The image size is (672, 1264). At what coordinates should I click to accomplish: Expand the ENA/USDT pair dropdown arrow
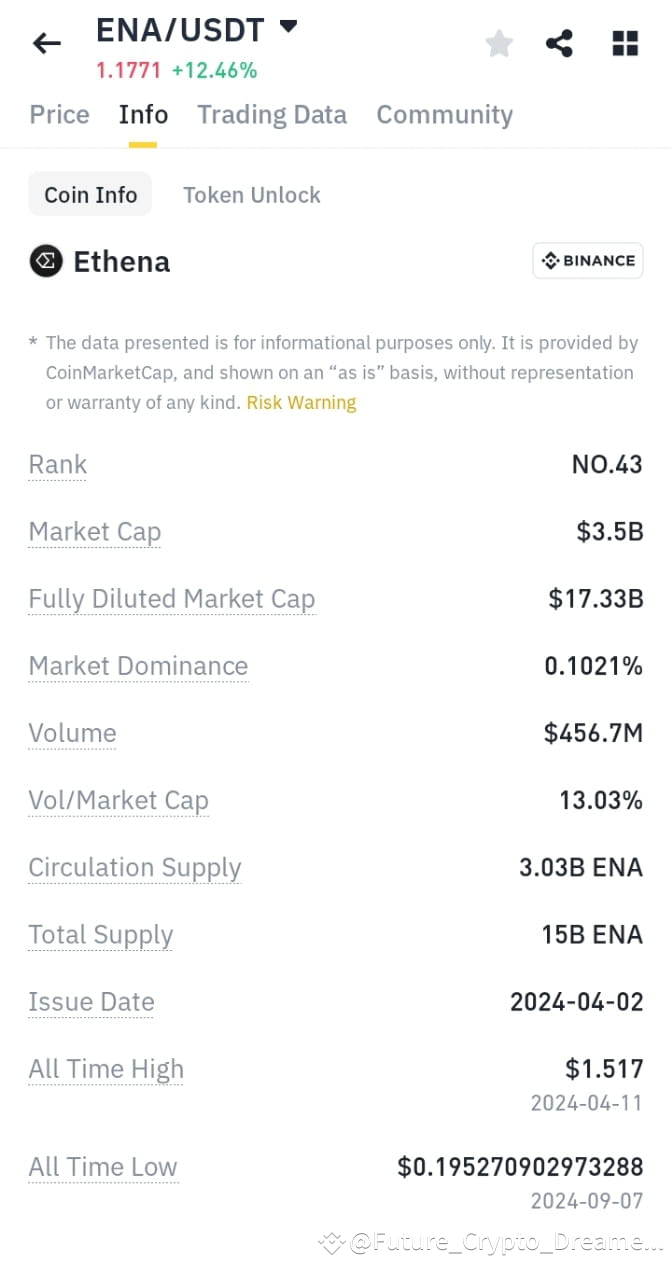288,27
